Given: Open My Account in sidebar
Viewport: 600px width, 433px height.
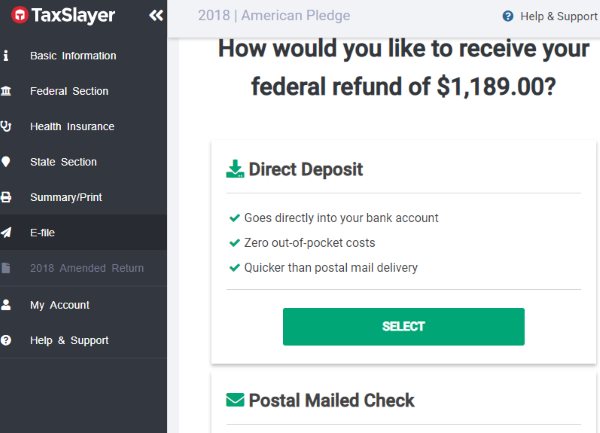Looking at the screenshot, I should [60, 305].
